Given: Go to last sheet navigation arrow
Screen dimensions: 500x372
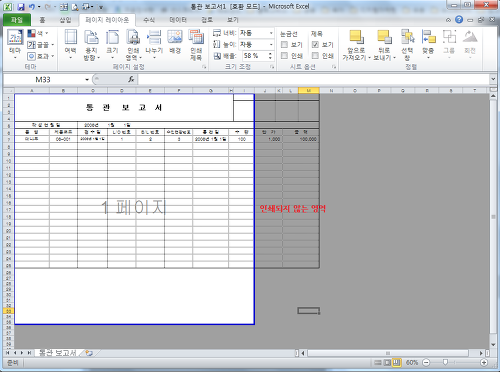Looking at the screenshot, I should [x=29, y=353].
